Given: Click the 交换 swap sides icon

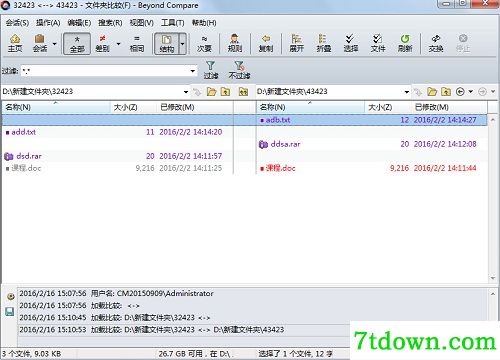Looking at the screenshot, I should point(436,43).
